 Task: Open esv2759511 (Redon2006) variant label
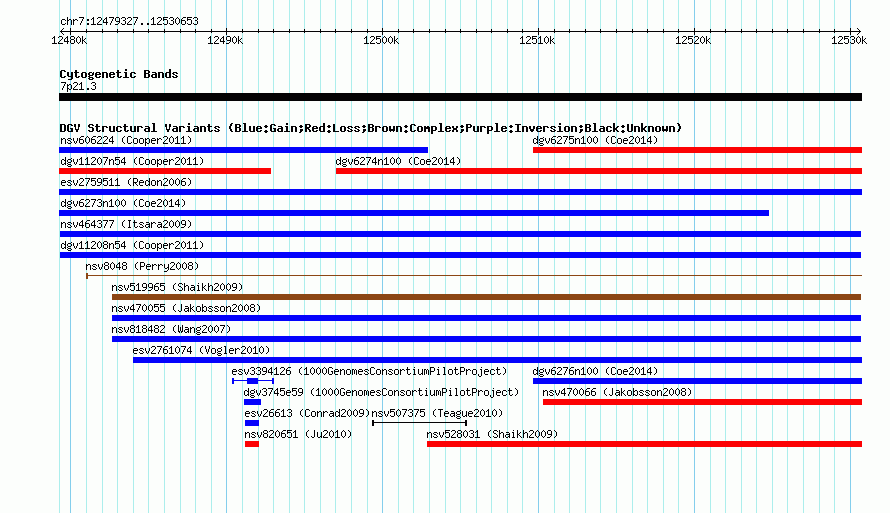tap(126, 182)
